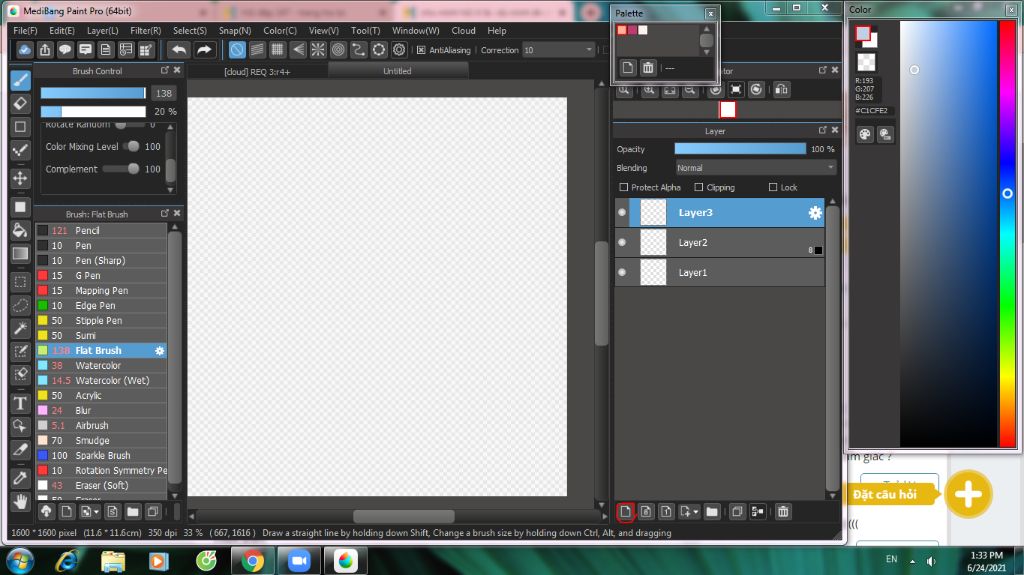Enable the Clipping checkbox
The image size is (1024, 575).
(x=699, y=188)
